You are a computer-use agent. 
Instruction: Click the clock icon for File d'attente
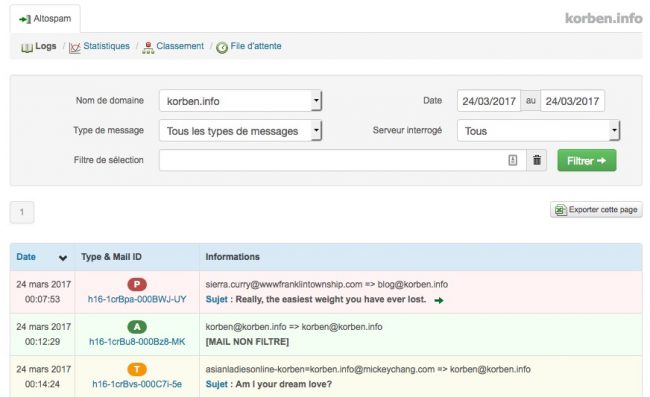coord(222,48)
